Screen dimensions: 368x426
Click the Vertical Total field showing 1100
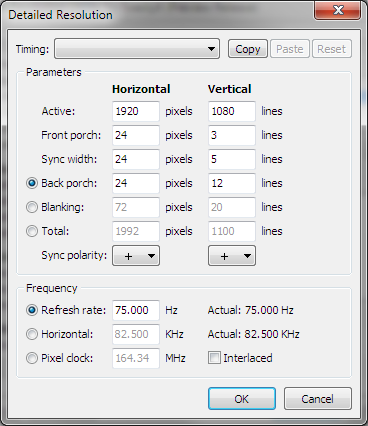(x=232, y=231)
